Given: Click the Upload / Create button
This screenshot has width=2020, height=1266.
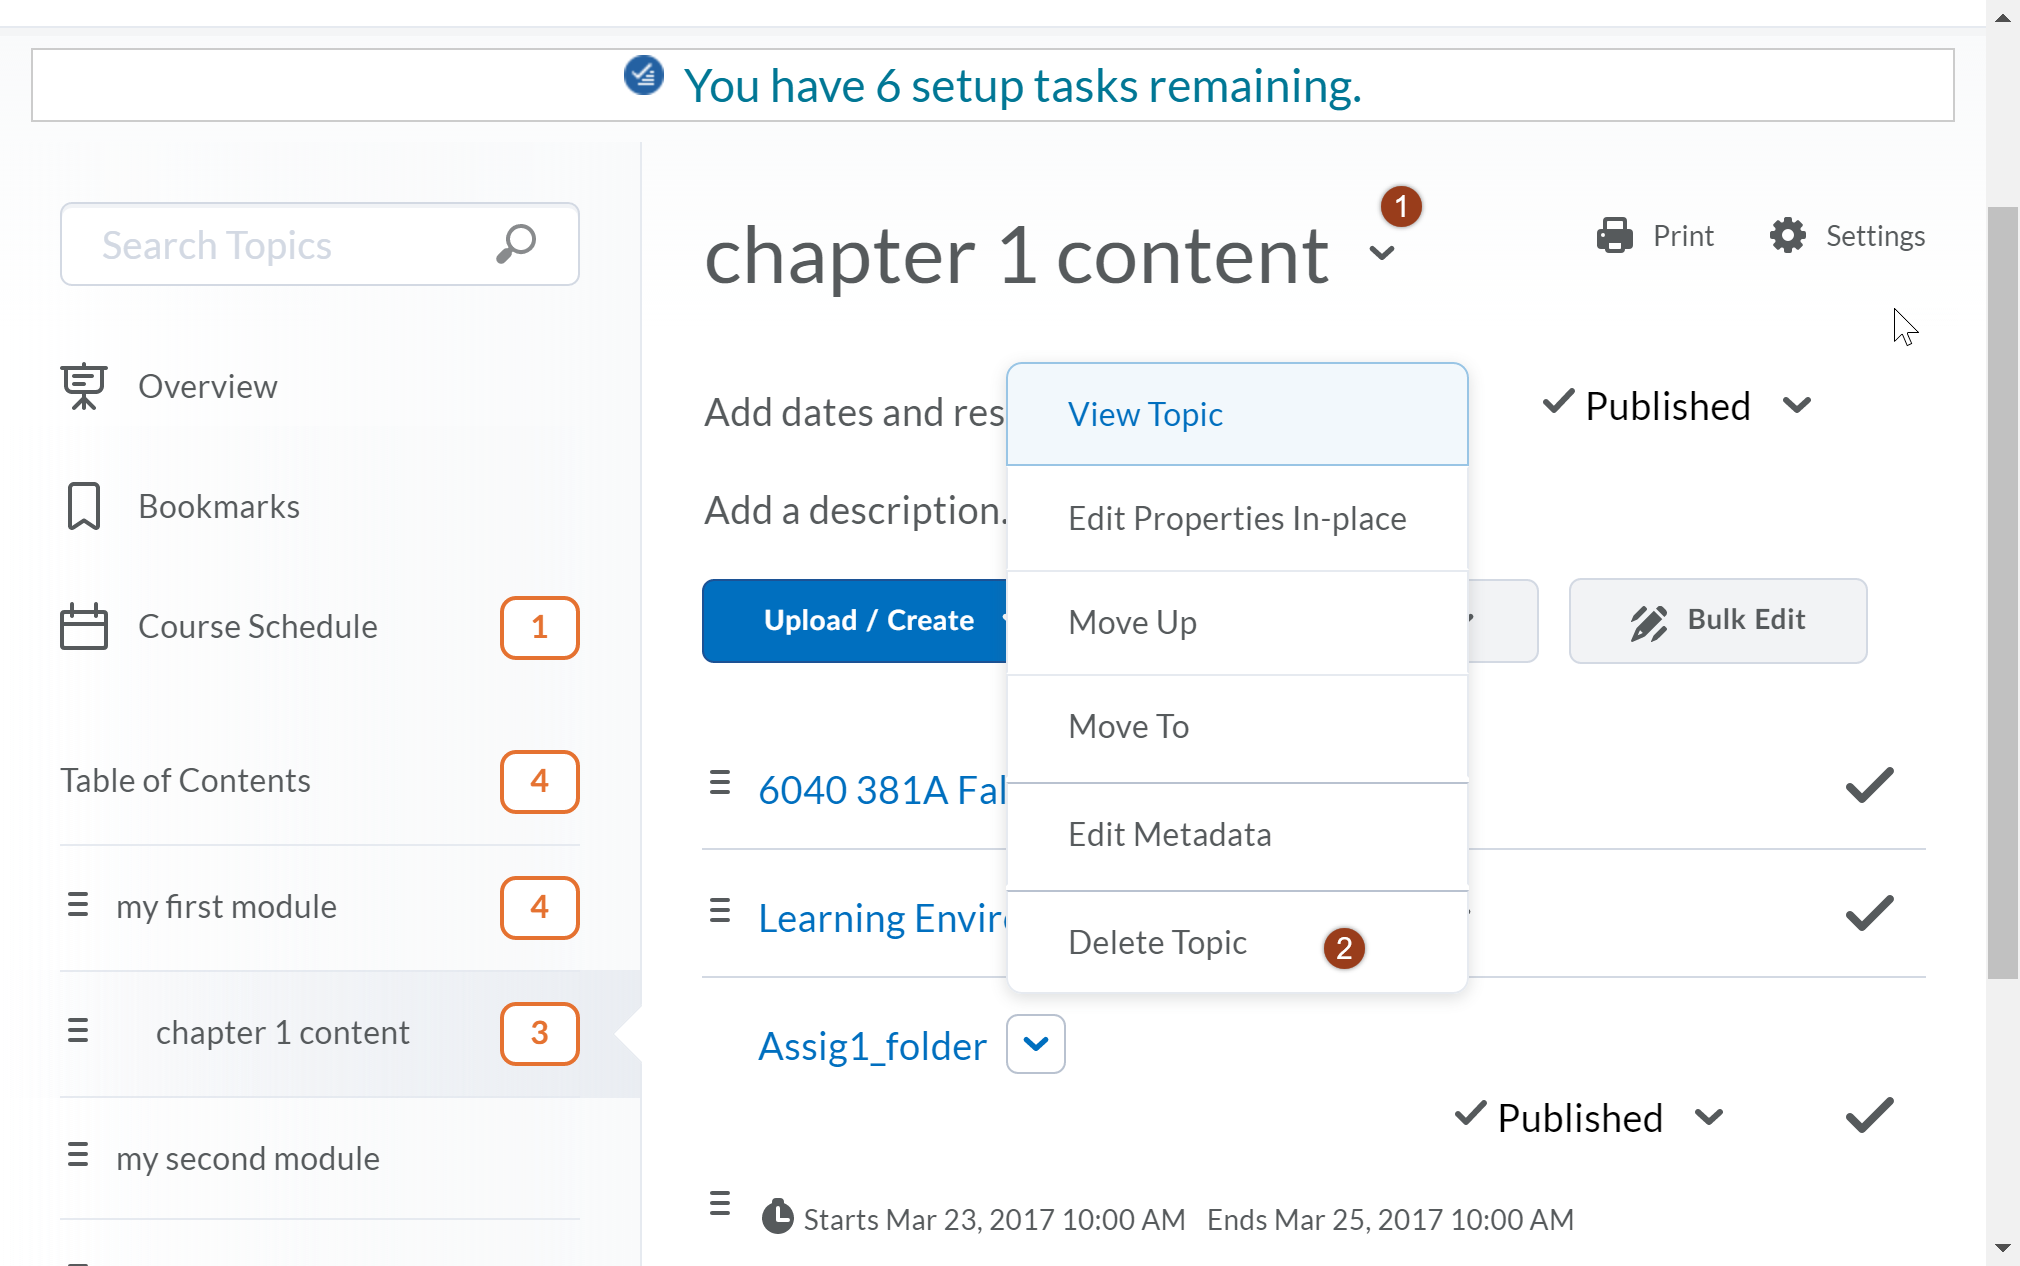Looking at the screenshot, I should tap(856, 621).
